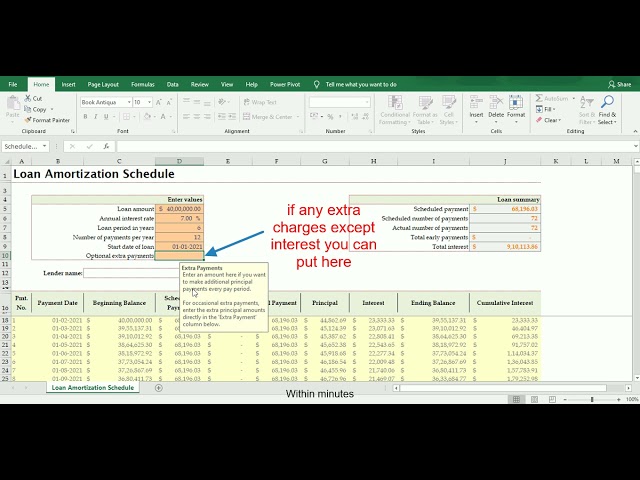Switch to the Page Layout ribbon tab
Viewport: 640px width, 480px height.
point(103,84)
